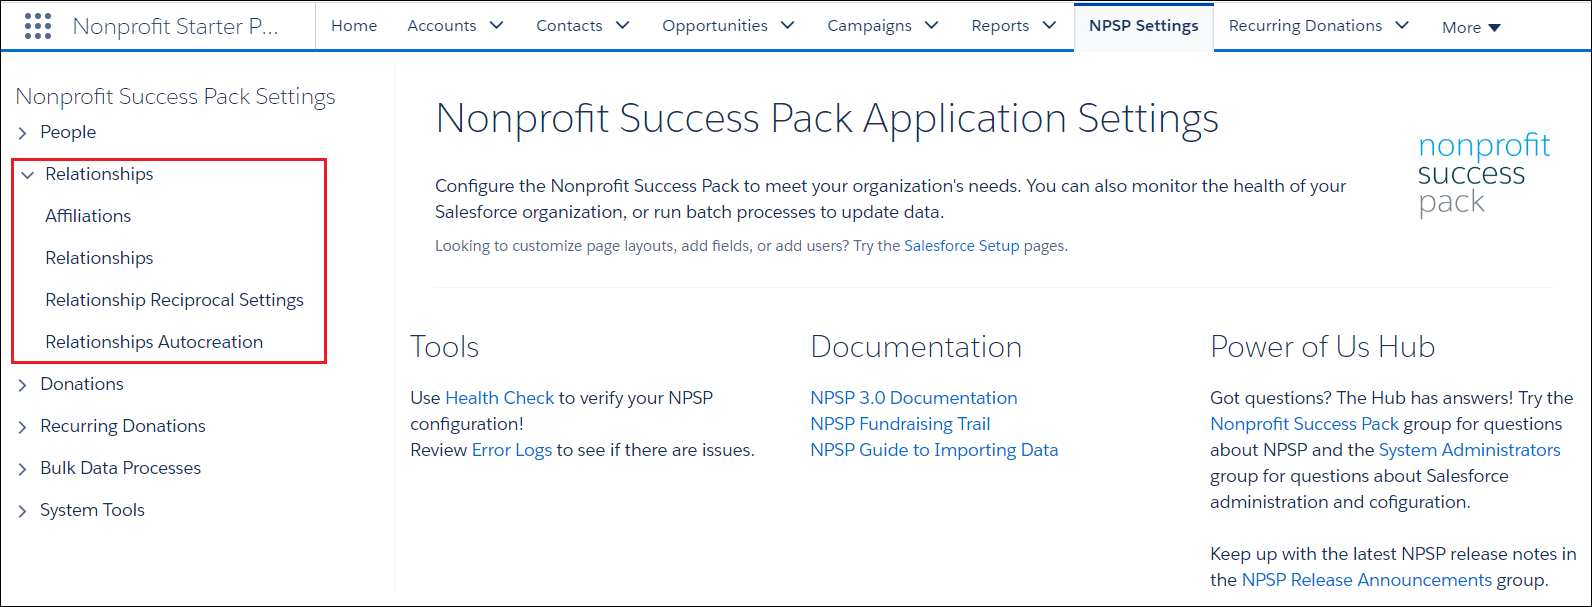Click the Health Check link
The height and width of the screenshot is (607, 1592).
499,398
